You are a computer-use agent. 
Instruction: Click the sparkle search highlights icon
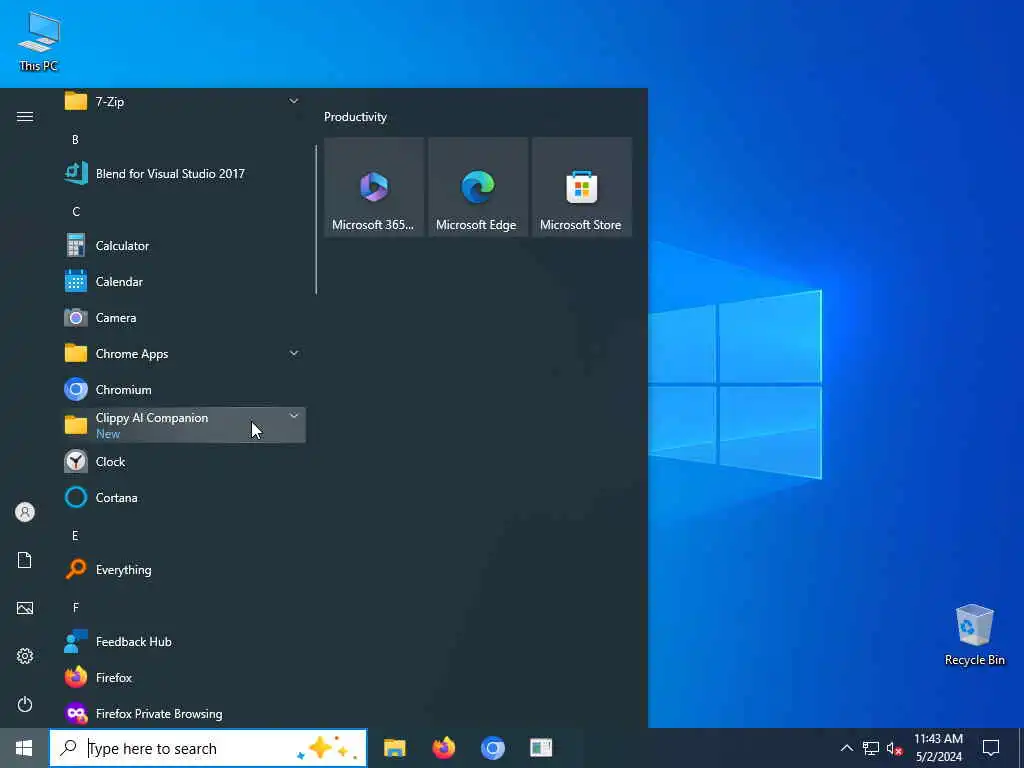click(328, 748)
